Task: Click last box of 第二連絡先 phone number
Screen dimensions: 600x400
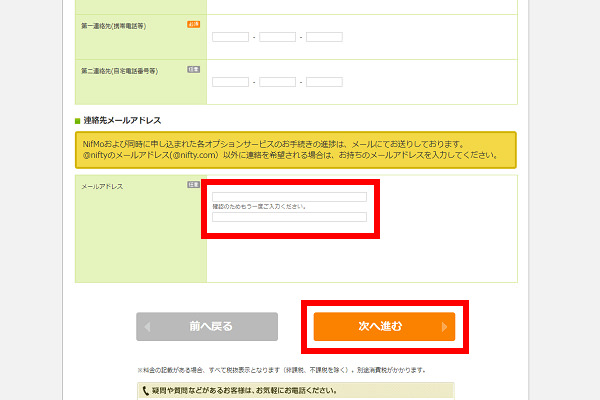Action: click(324, 82)
